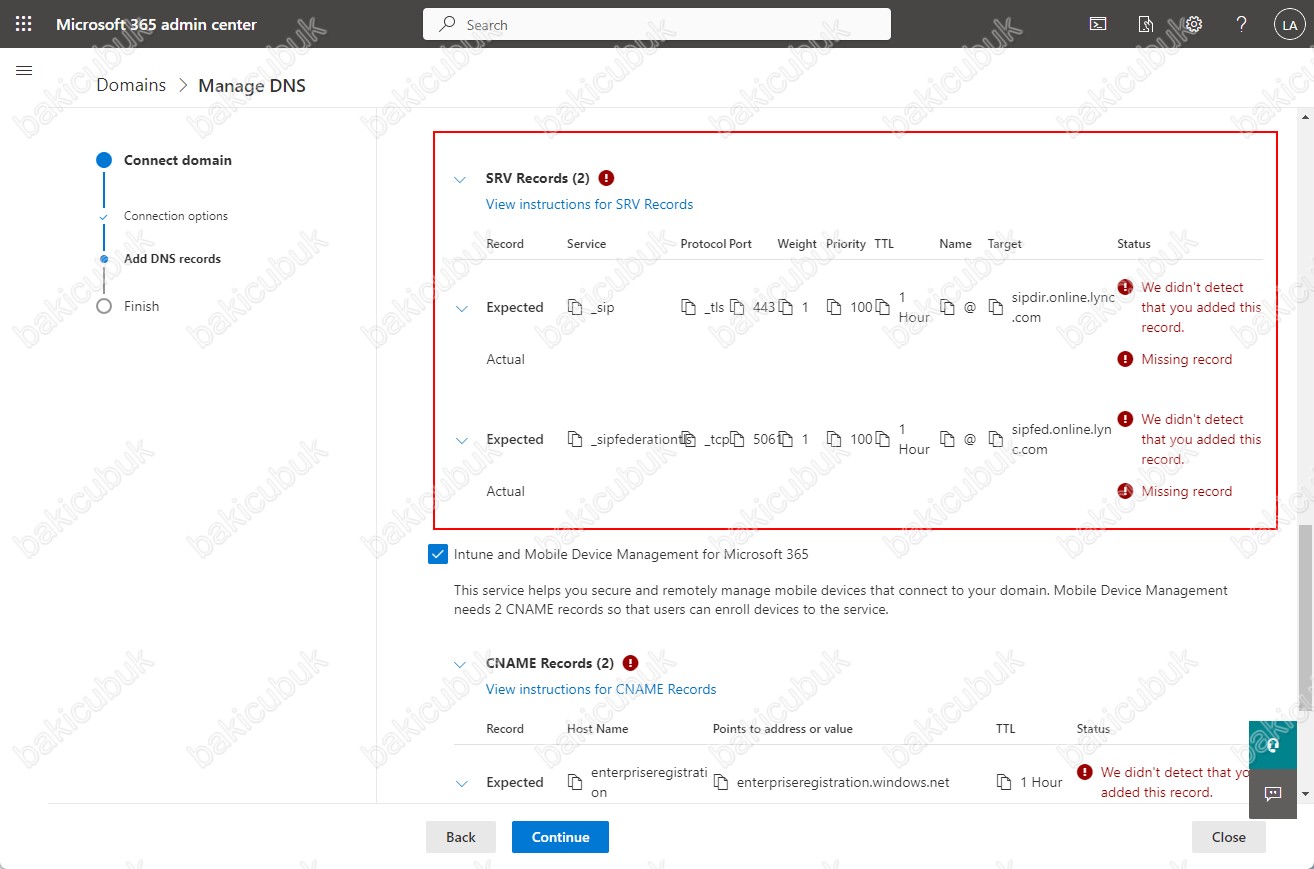The width and height of the screenshot is (1314, 869).
Task: Copy the enterpriseregistration.windows.net value
Action: tap(721, 782)
